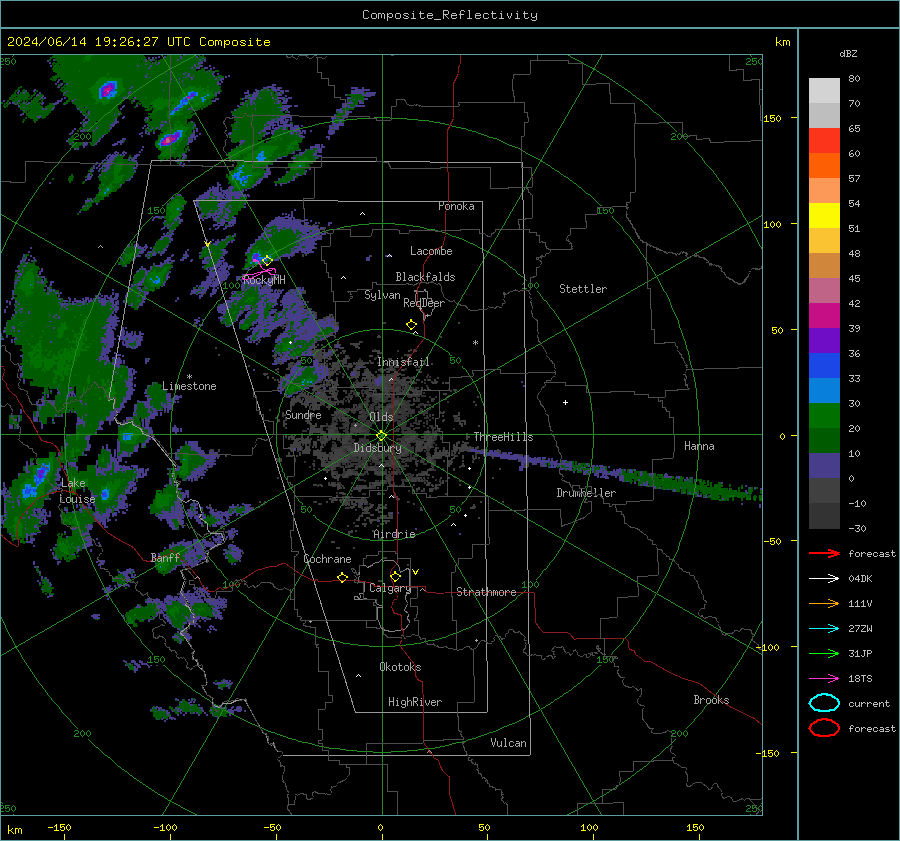The image size is (900, 841).
Task: Click the cyan current ellipse legend icon
Action: coord(824,703)
